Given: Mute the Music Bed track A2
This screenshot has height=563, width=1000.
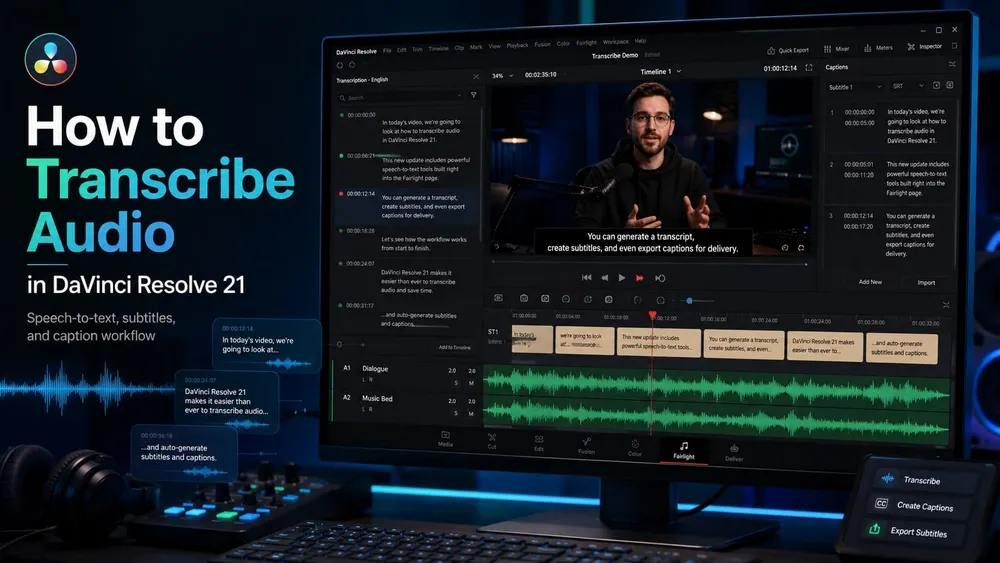Looking at the screenshot, I should coord(471,413).
